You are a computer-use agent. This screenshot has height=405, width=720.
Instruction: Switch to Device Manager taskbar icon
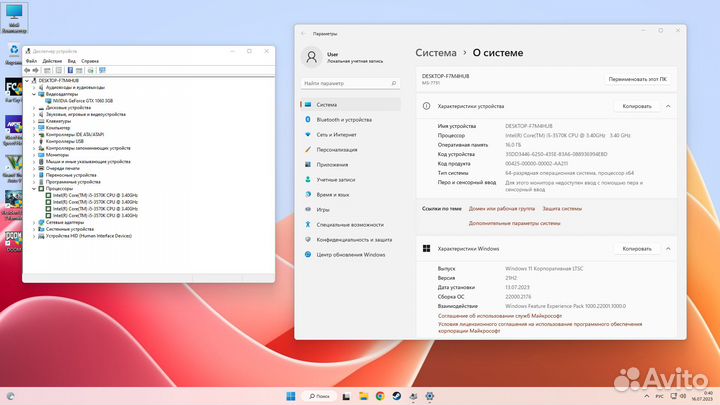(x=413, y=396)
